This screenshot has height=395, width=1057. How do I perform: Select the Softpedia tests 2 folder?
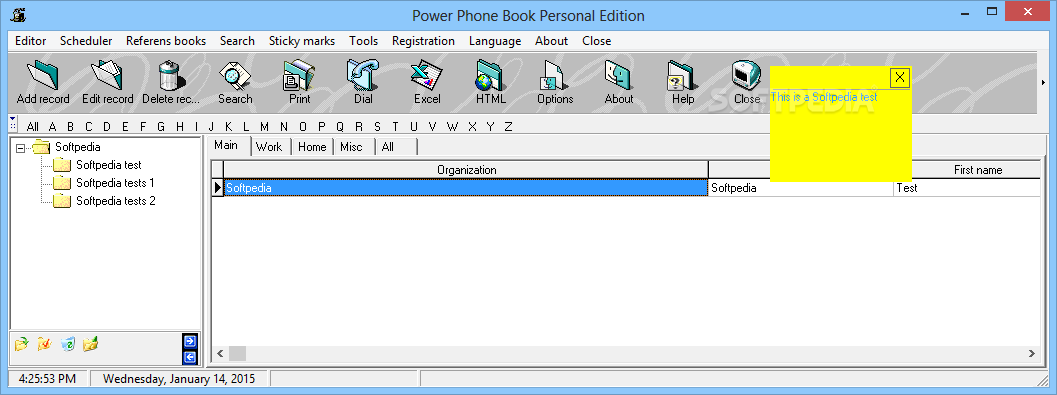tap(116, 201)
